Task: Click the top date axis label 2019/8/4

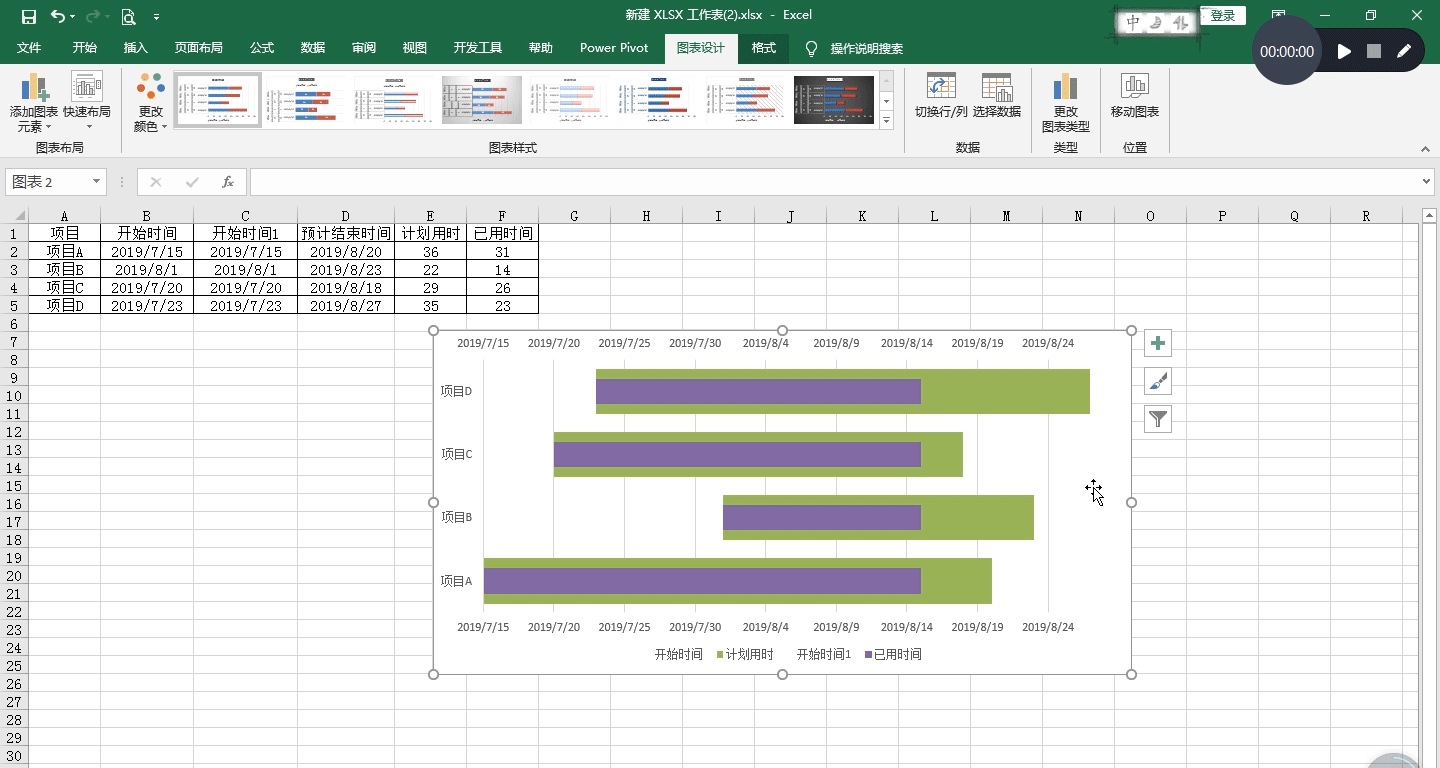Action: pos(765,343)
